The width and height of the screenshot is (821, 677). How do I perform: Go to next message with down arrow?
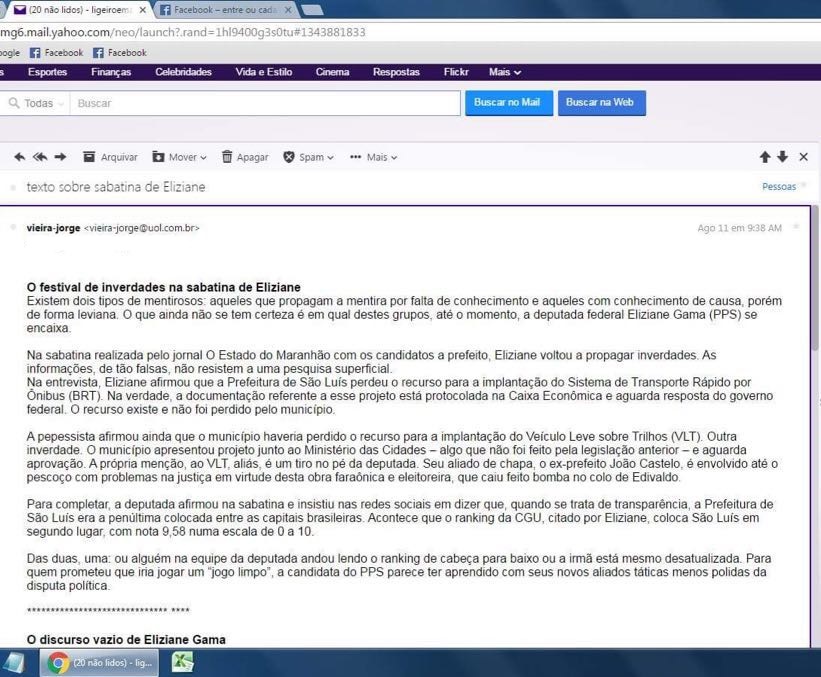point(783,157)
